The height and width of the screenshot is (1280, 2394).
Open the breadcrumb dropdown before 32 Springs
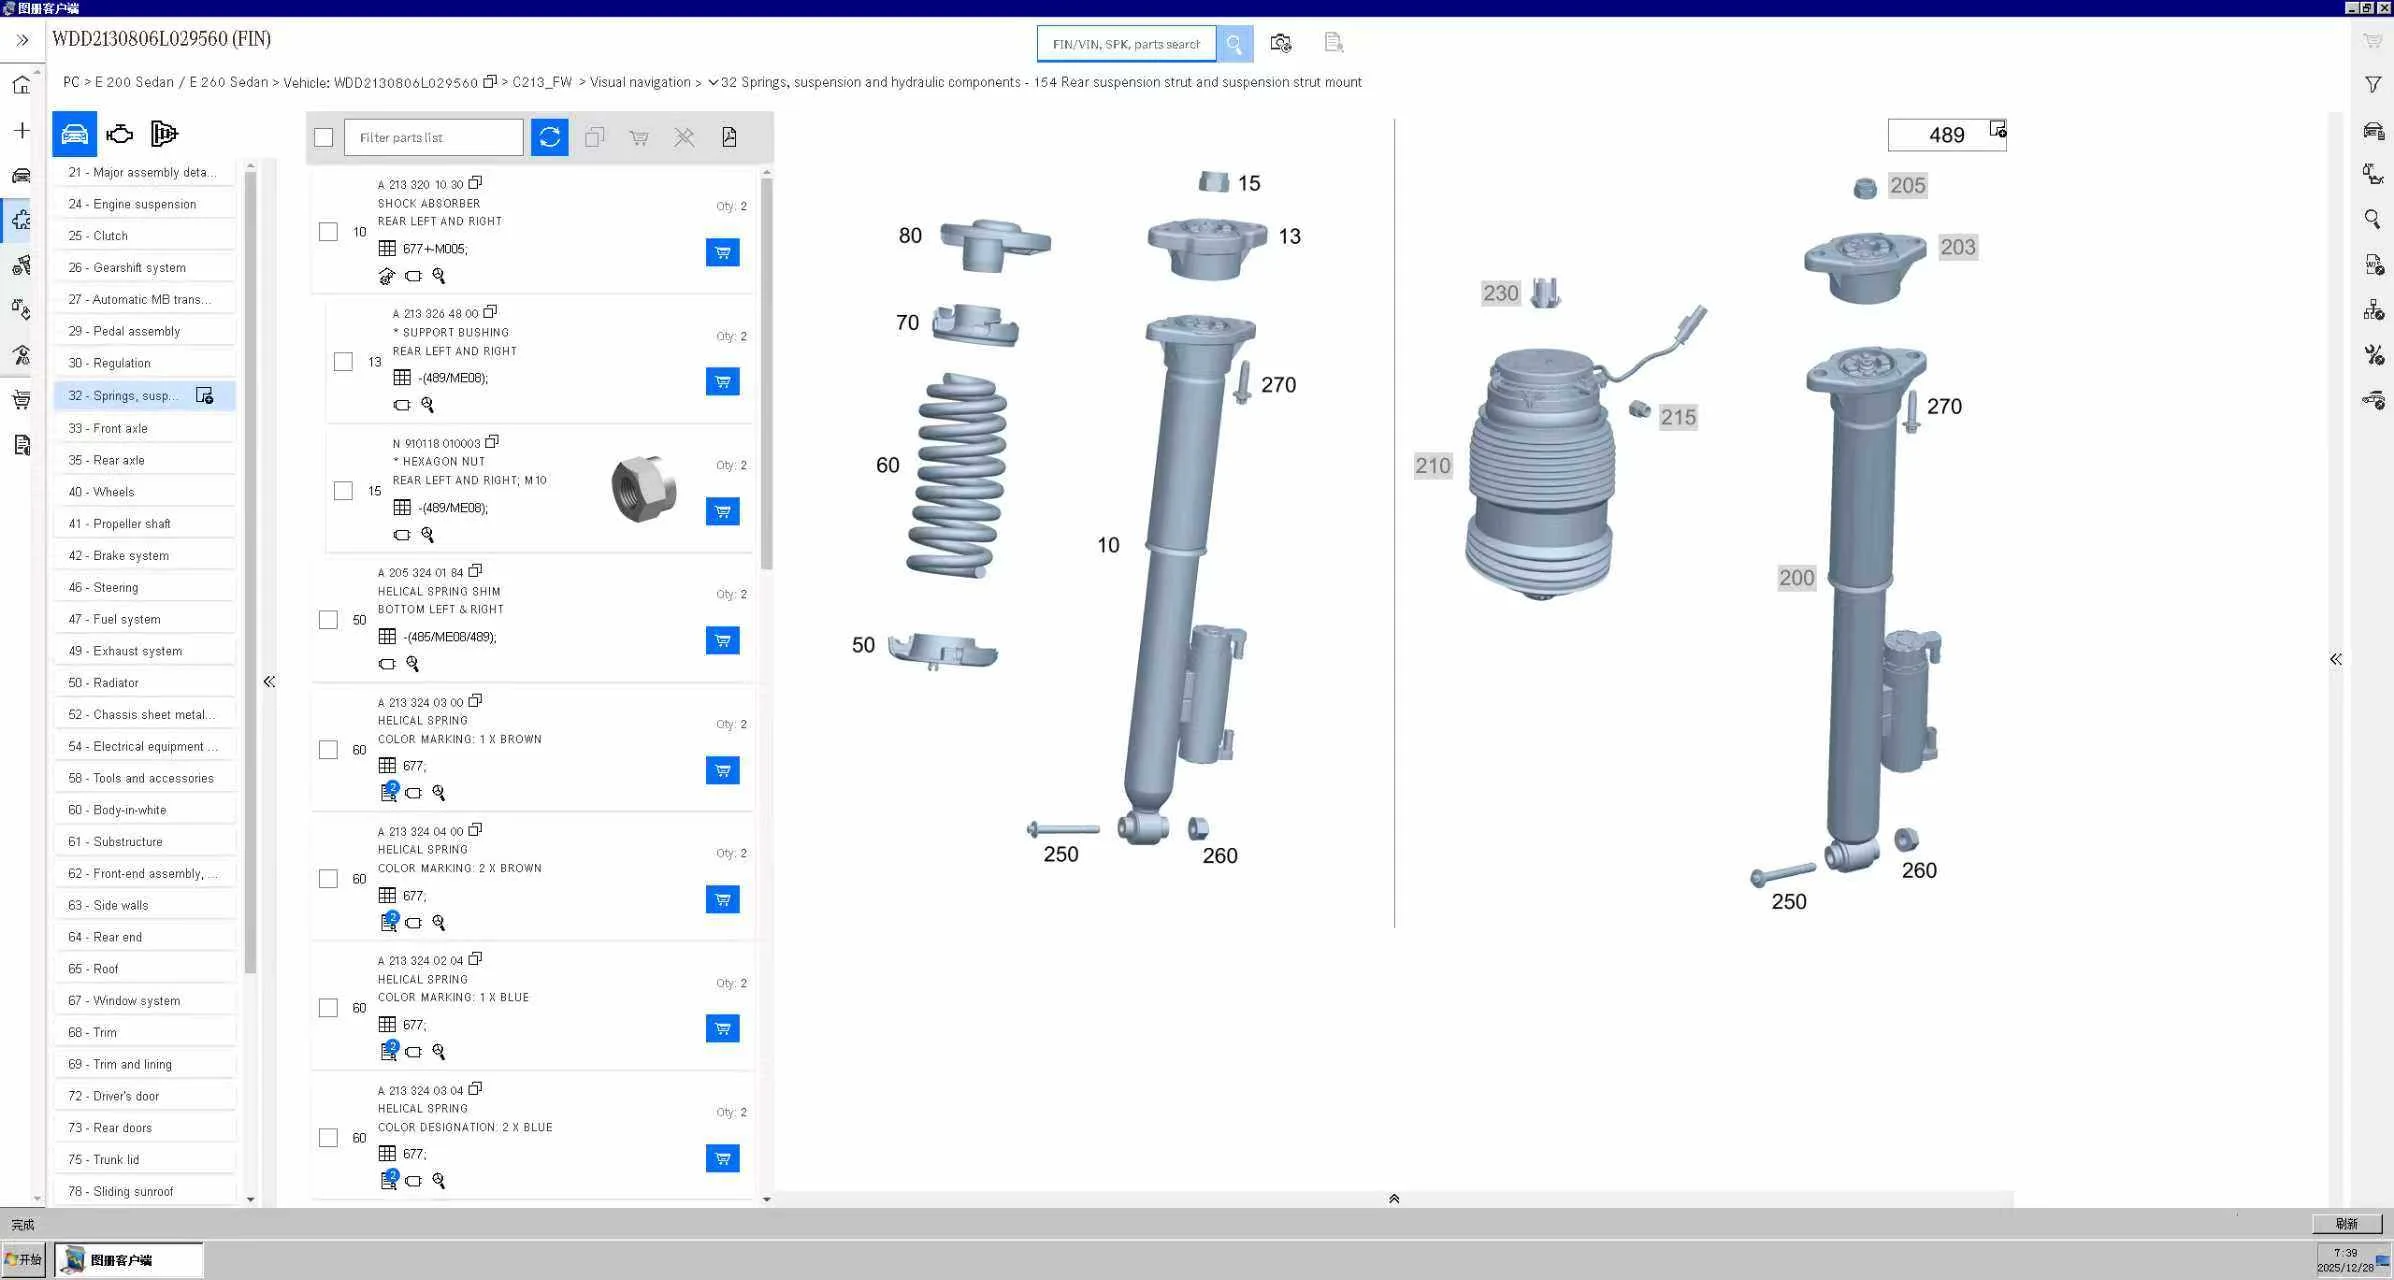pyautogui.click(x=712, y=82)
